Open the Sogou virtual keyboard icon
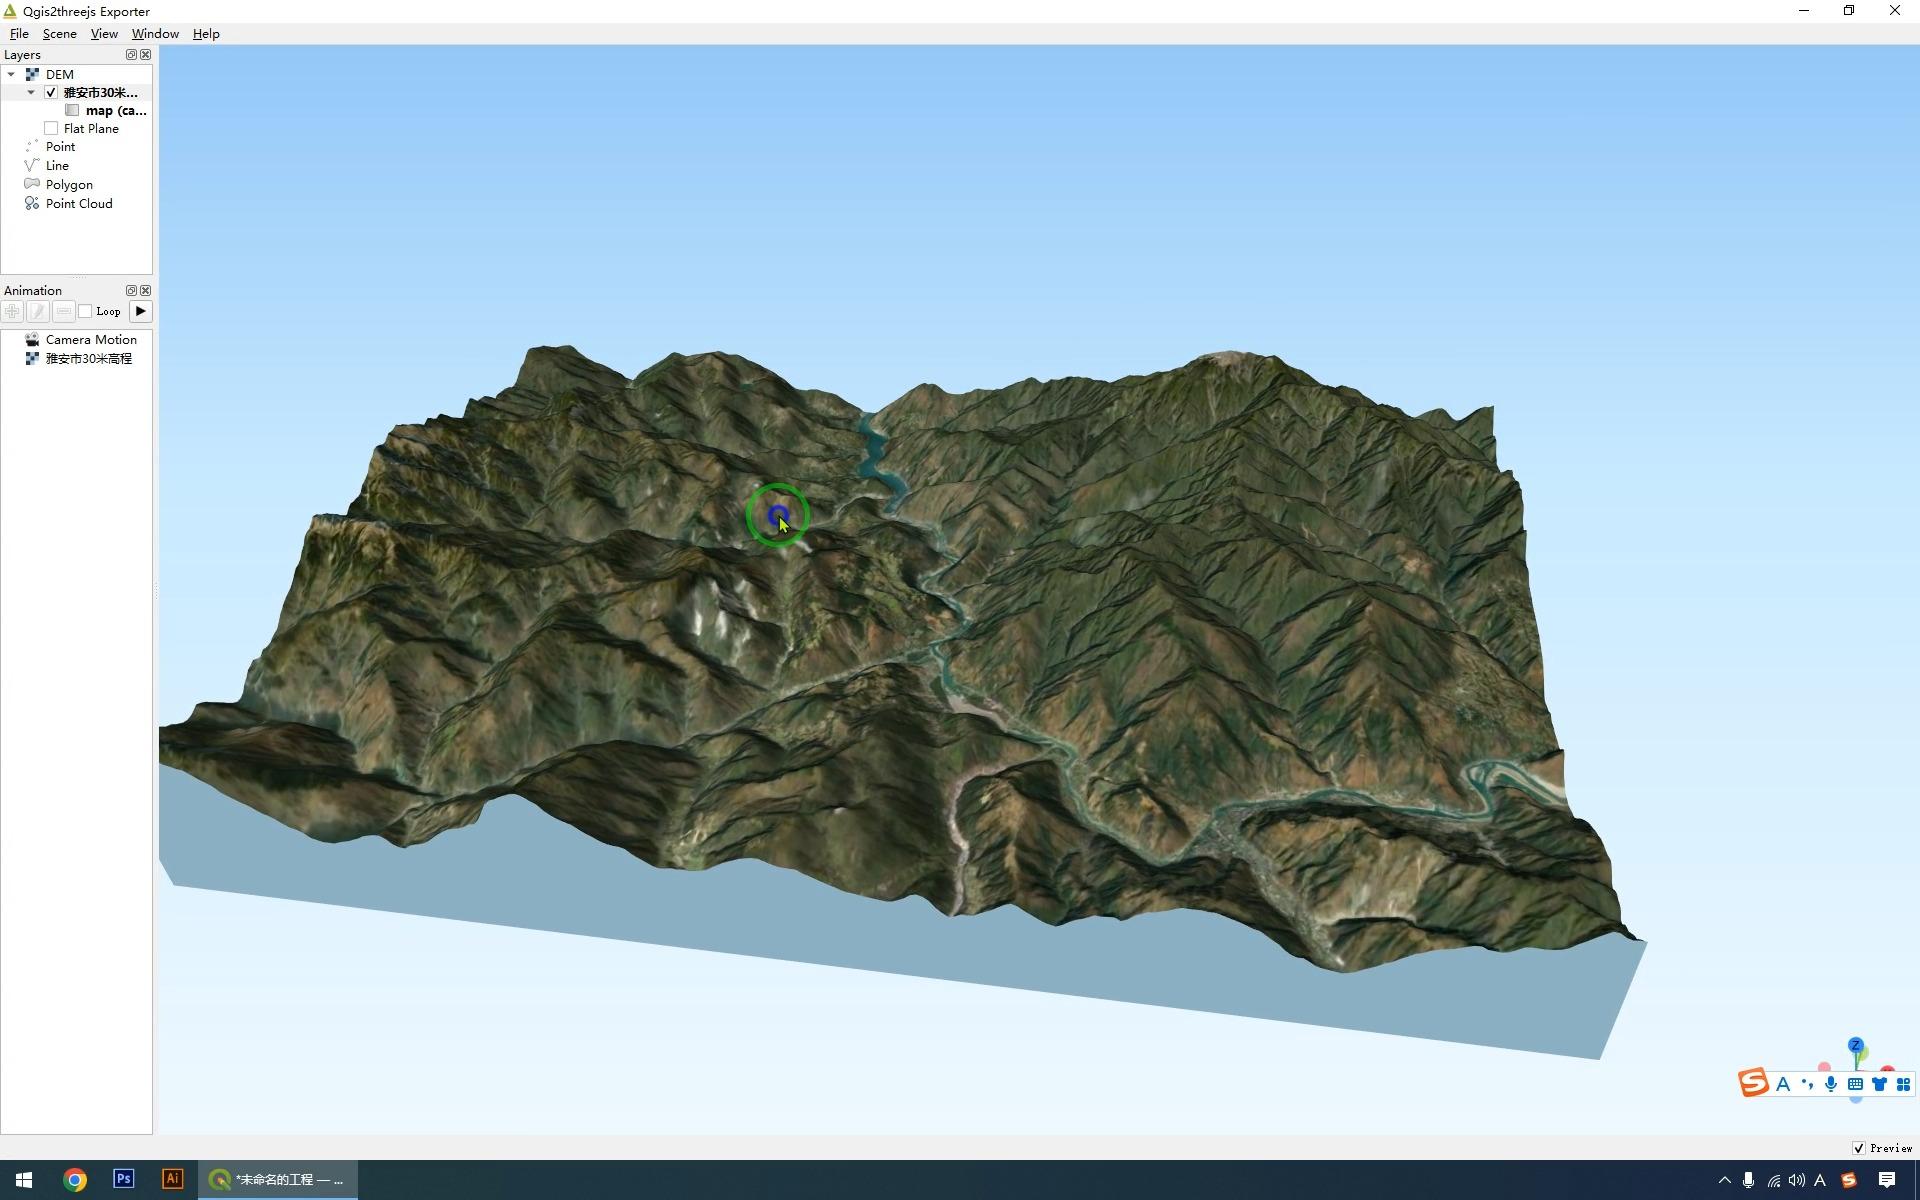 point(1855,1084)
